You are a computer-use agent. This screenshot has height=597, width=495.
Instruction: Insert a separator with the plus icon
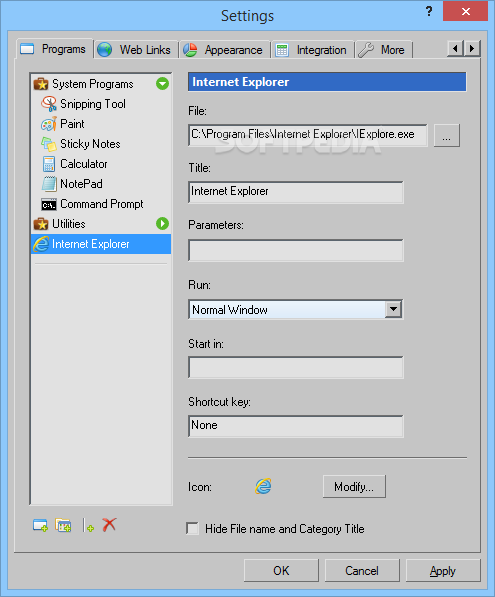pos(88,526)
